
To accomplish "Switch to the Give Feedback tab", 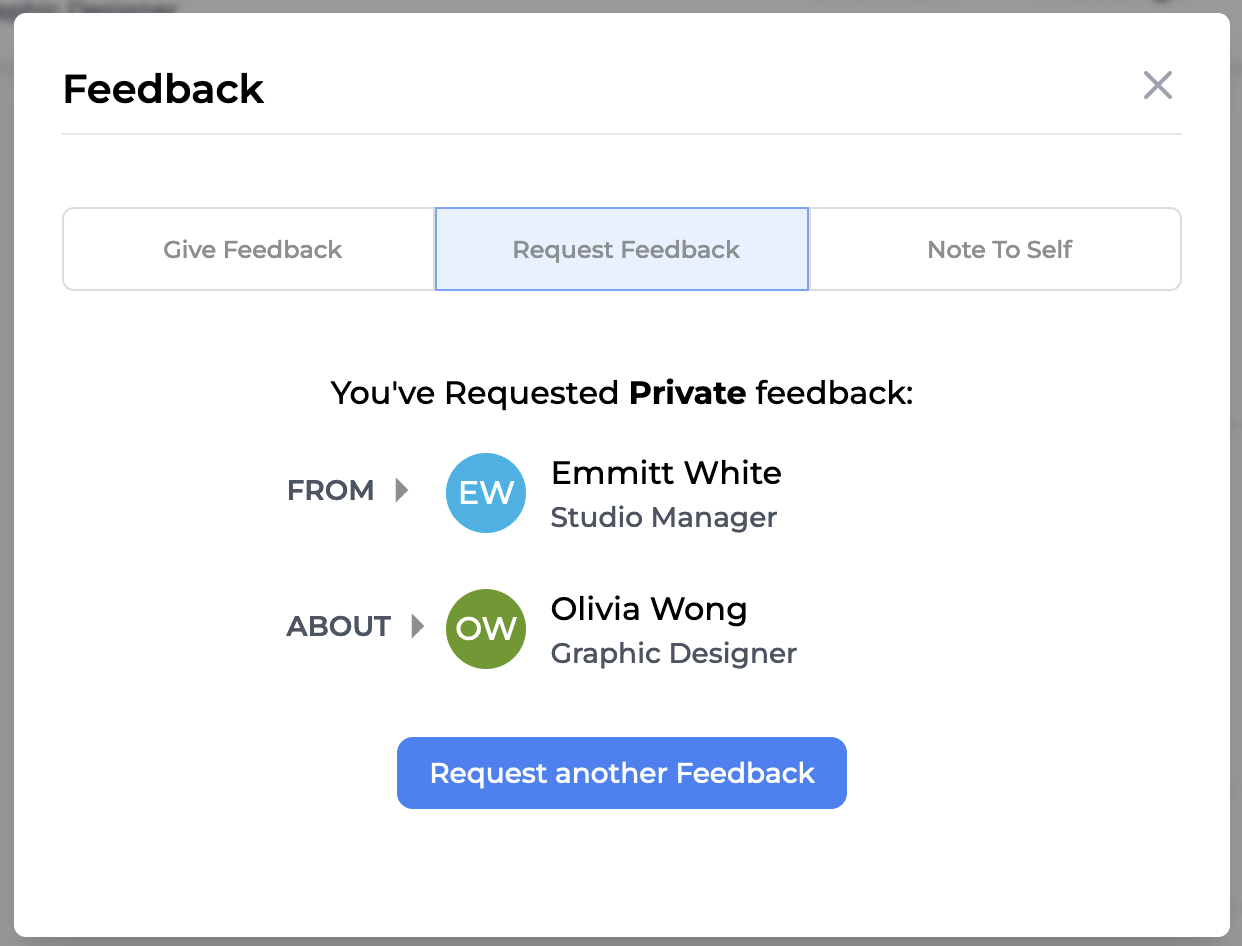I will click(252, 249).
